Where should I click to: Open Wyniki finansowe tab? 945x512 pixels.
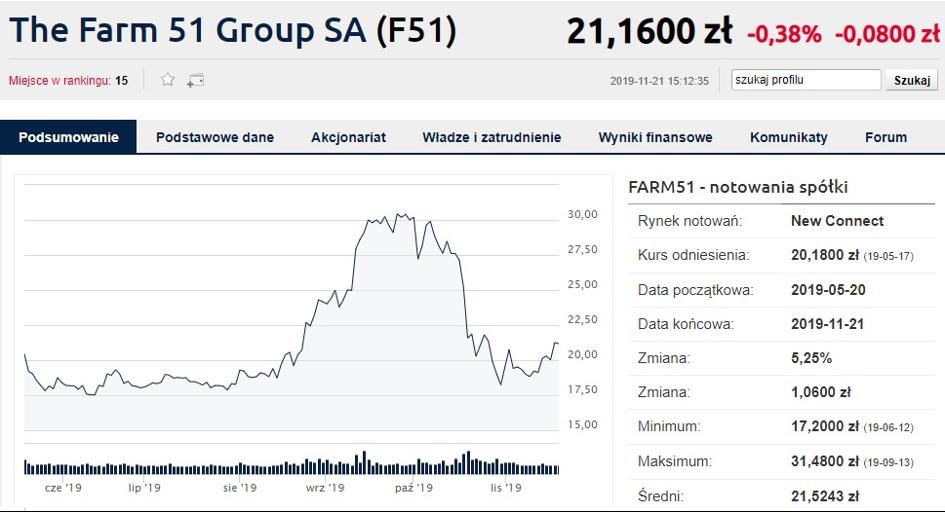click(656, 137)
